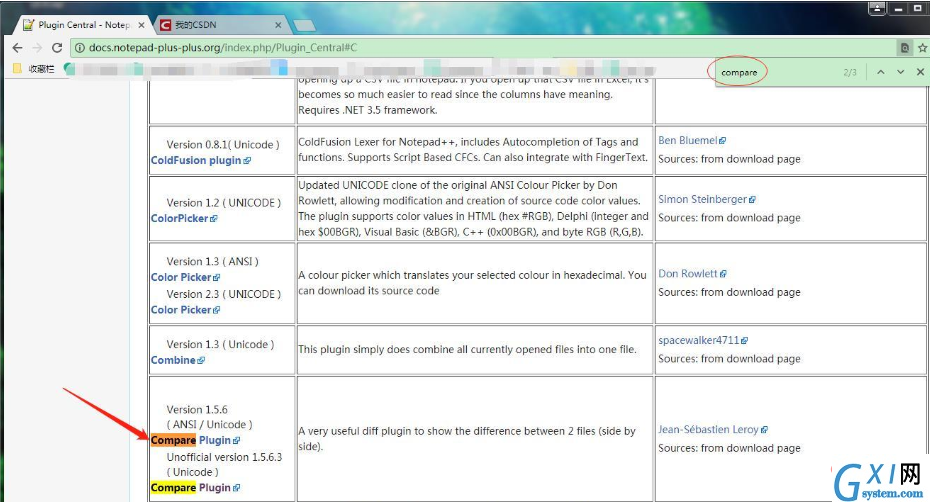
Task: Click the Compare plugin diff description text
Action: [x=467, y=439]
